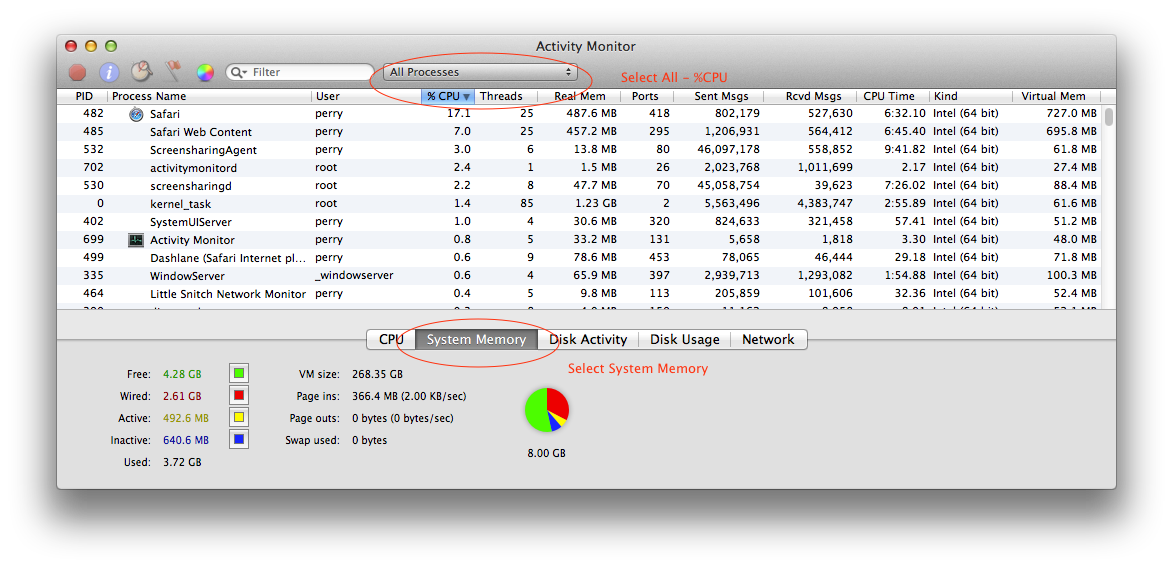The width and height of the screenshot is (1173, 568).
Task: Click the Page ins 366.4 MB value
Action: pos(408,396)
